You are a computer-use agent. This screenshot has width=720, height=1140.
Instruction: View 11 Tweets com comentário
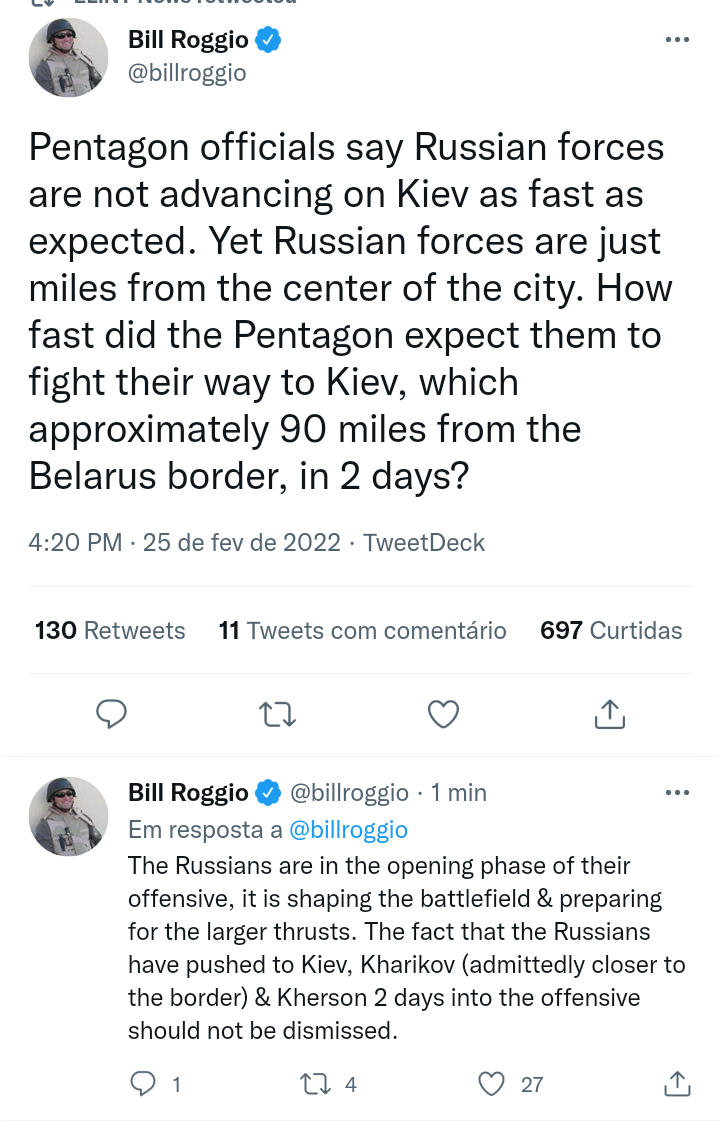pos(362,631)
